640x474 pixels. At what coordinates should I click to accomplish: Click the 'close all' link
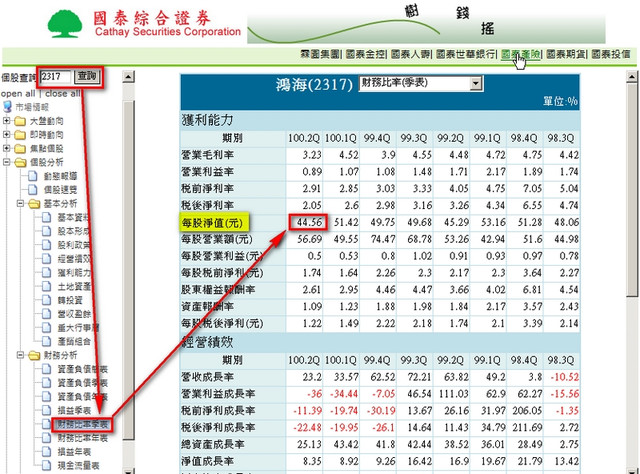tap(62, 93)
